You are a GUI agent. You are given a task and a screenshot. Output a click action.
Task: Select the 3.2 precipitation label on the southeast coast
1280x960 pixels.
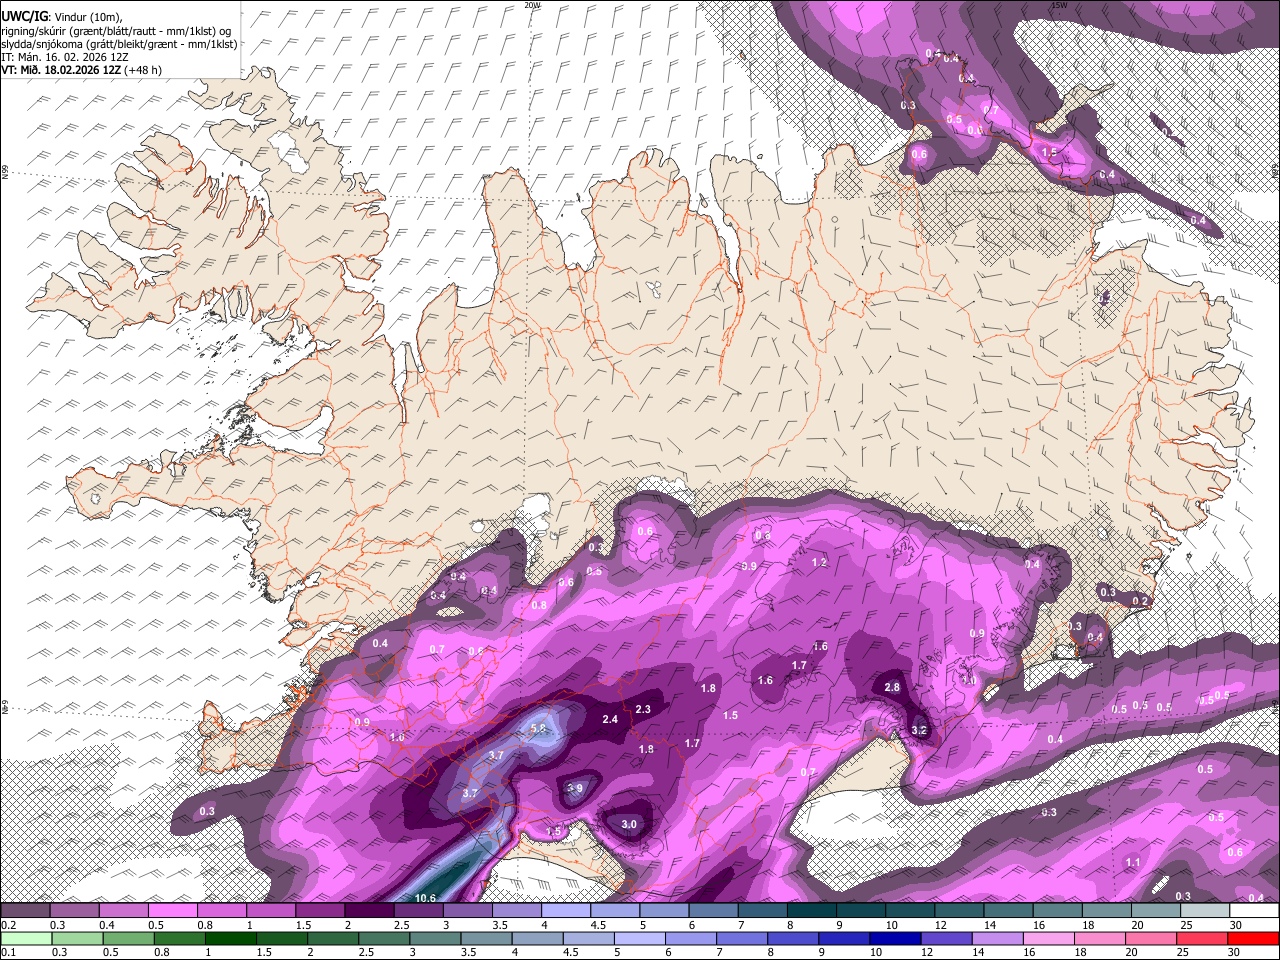pos(920,731)
